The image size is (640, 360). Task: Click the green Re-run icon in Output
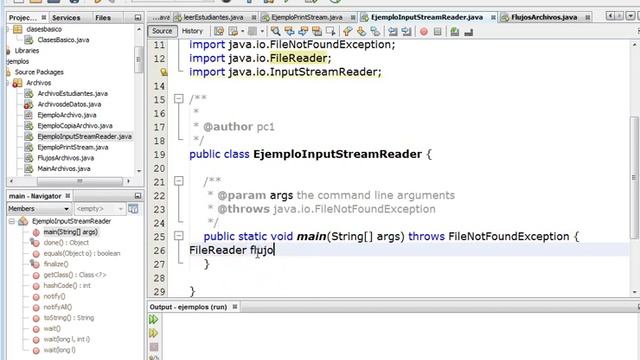coord(153,319)
